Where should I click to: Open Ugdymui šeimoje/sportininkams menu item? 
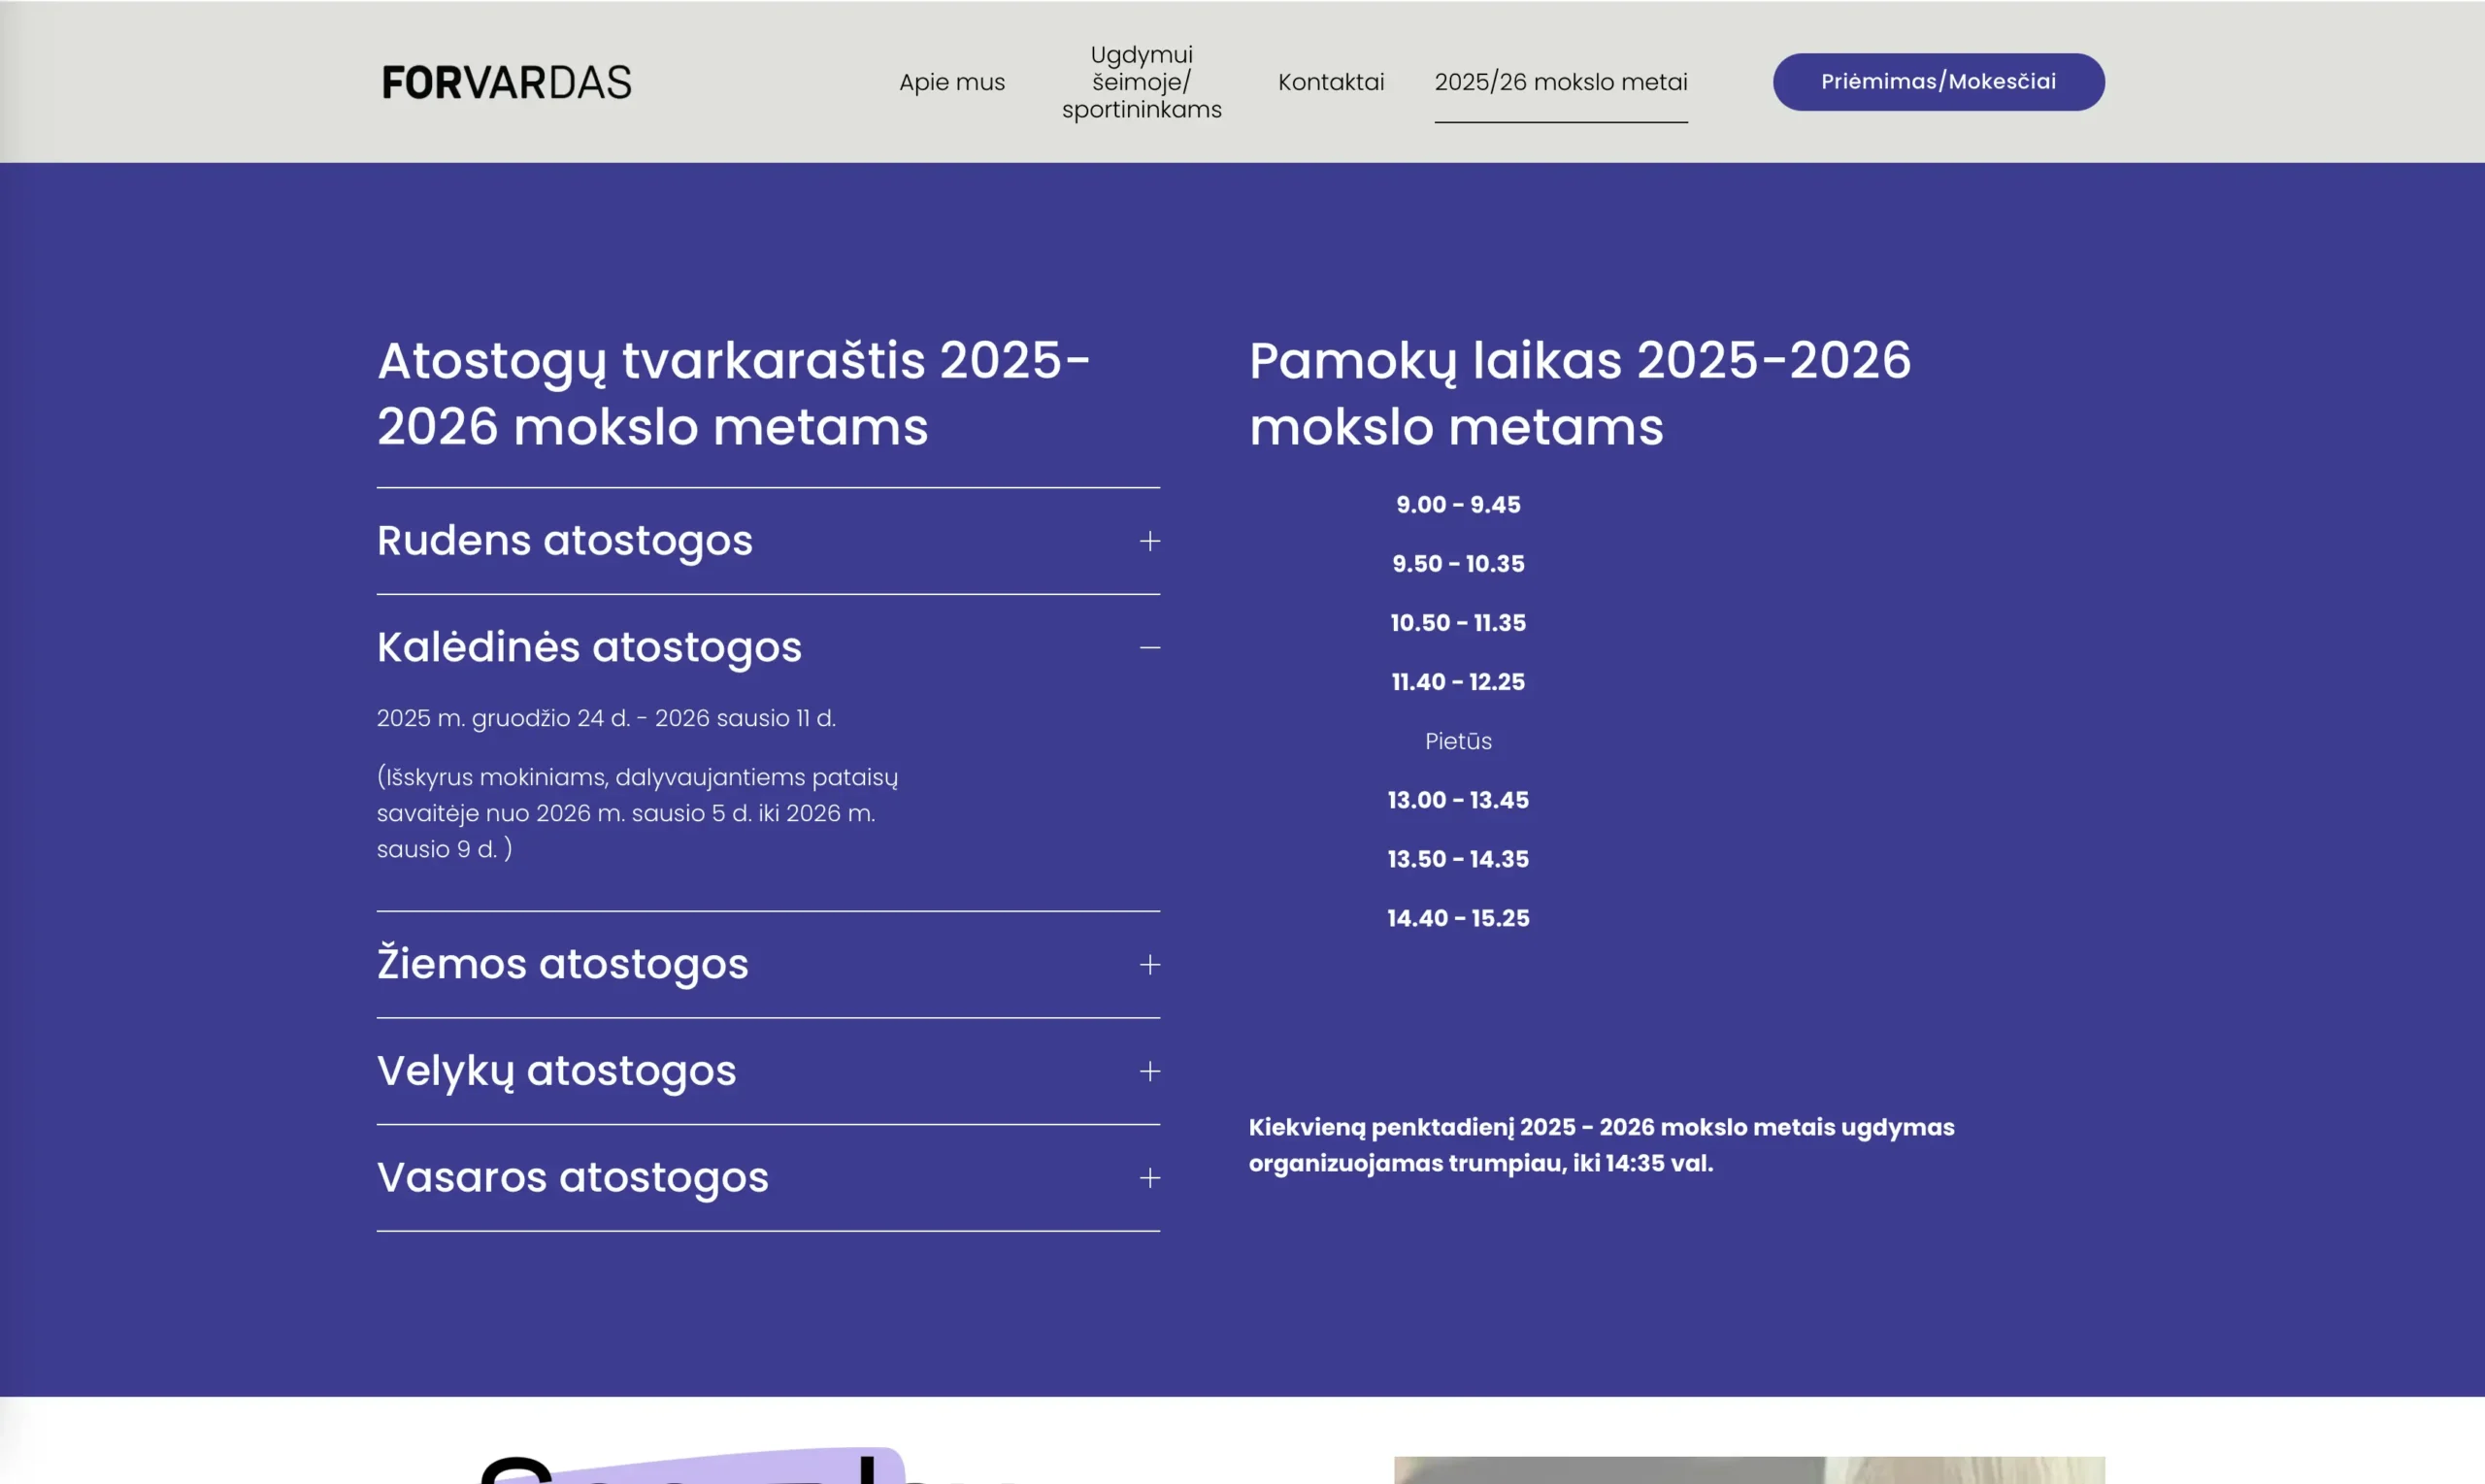(1141, 82)
